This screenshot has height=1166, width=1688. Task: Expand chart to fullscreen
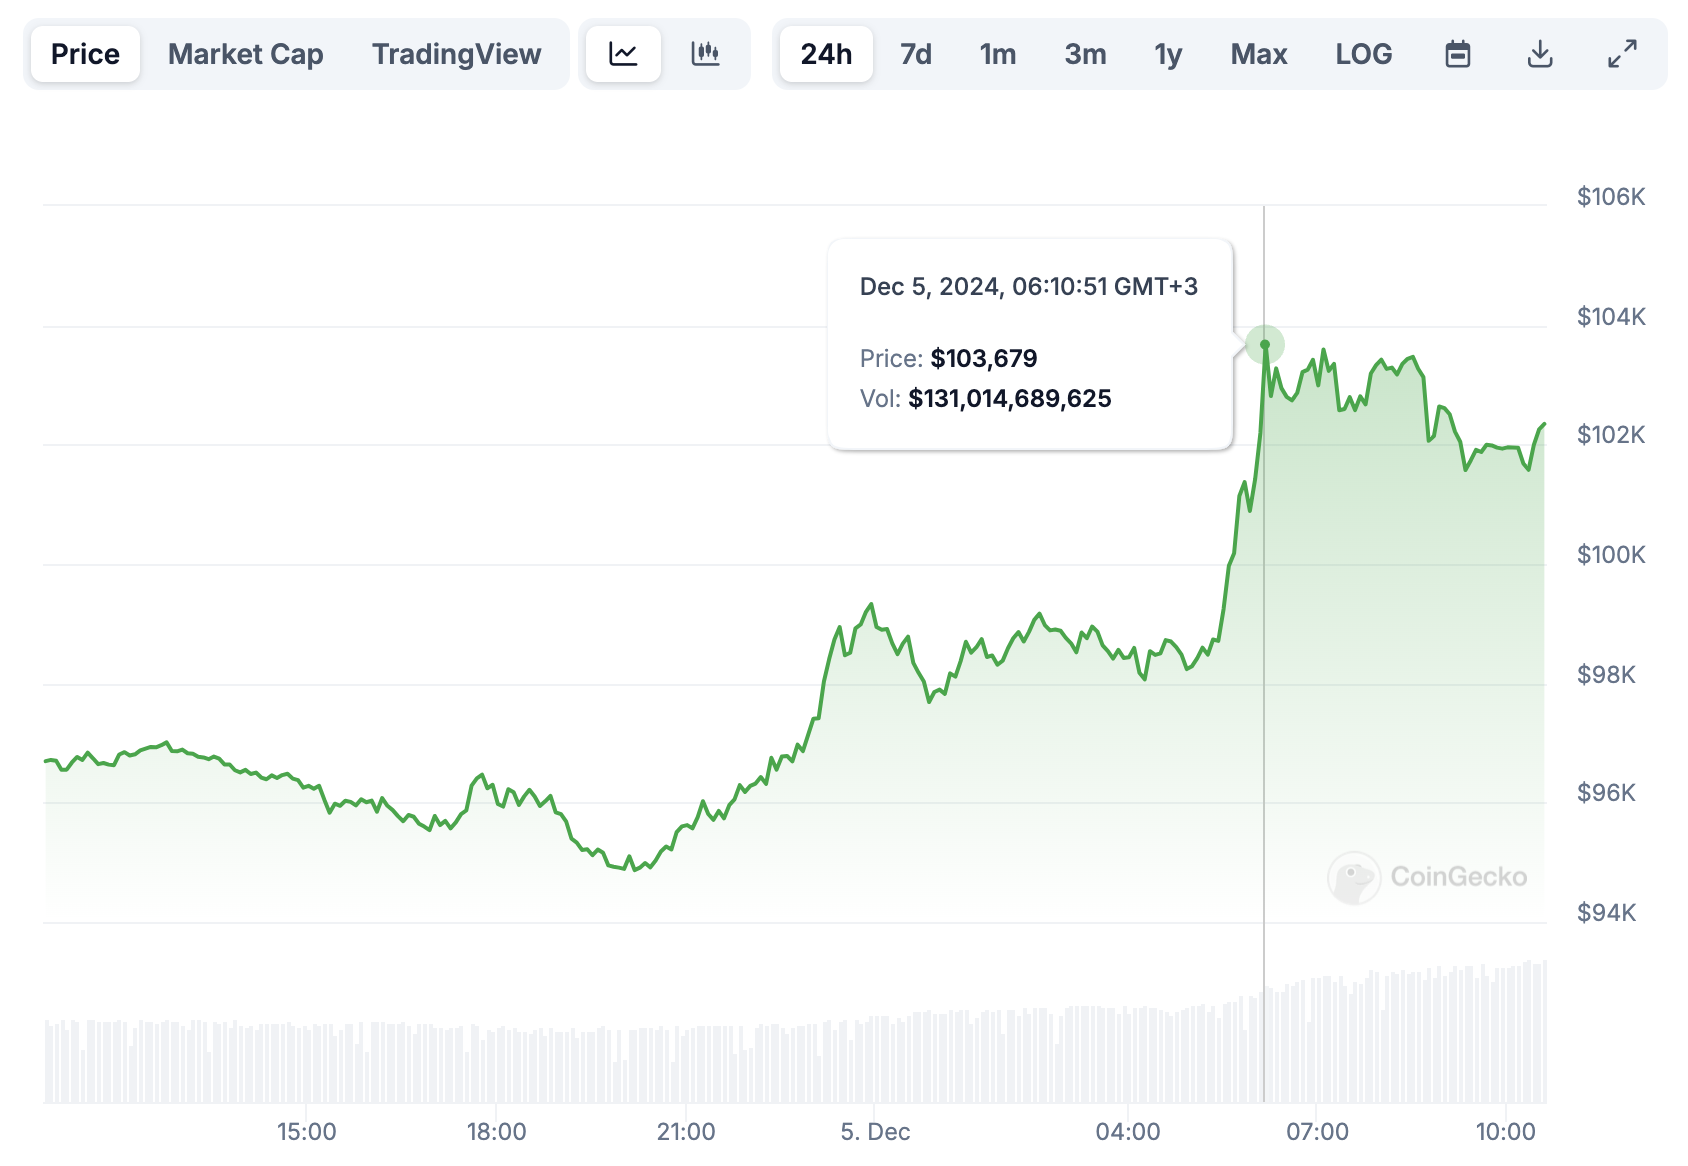coord(1622,54)
